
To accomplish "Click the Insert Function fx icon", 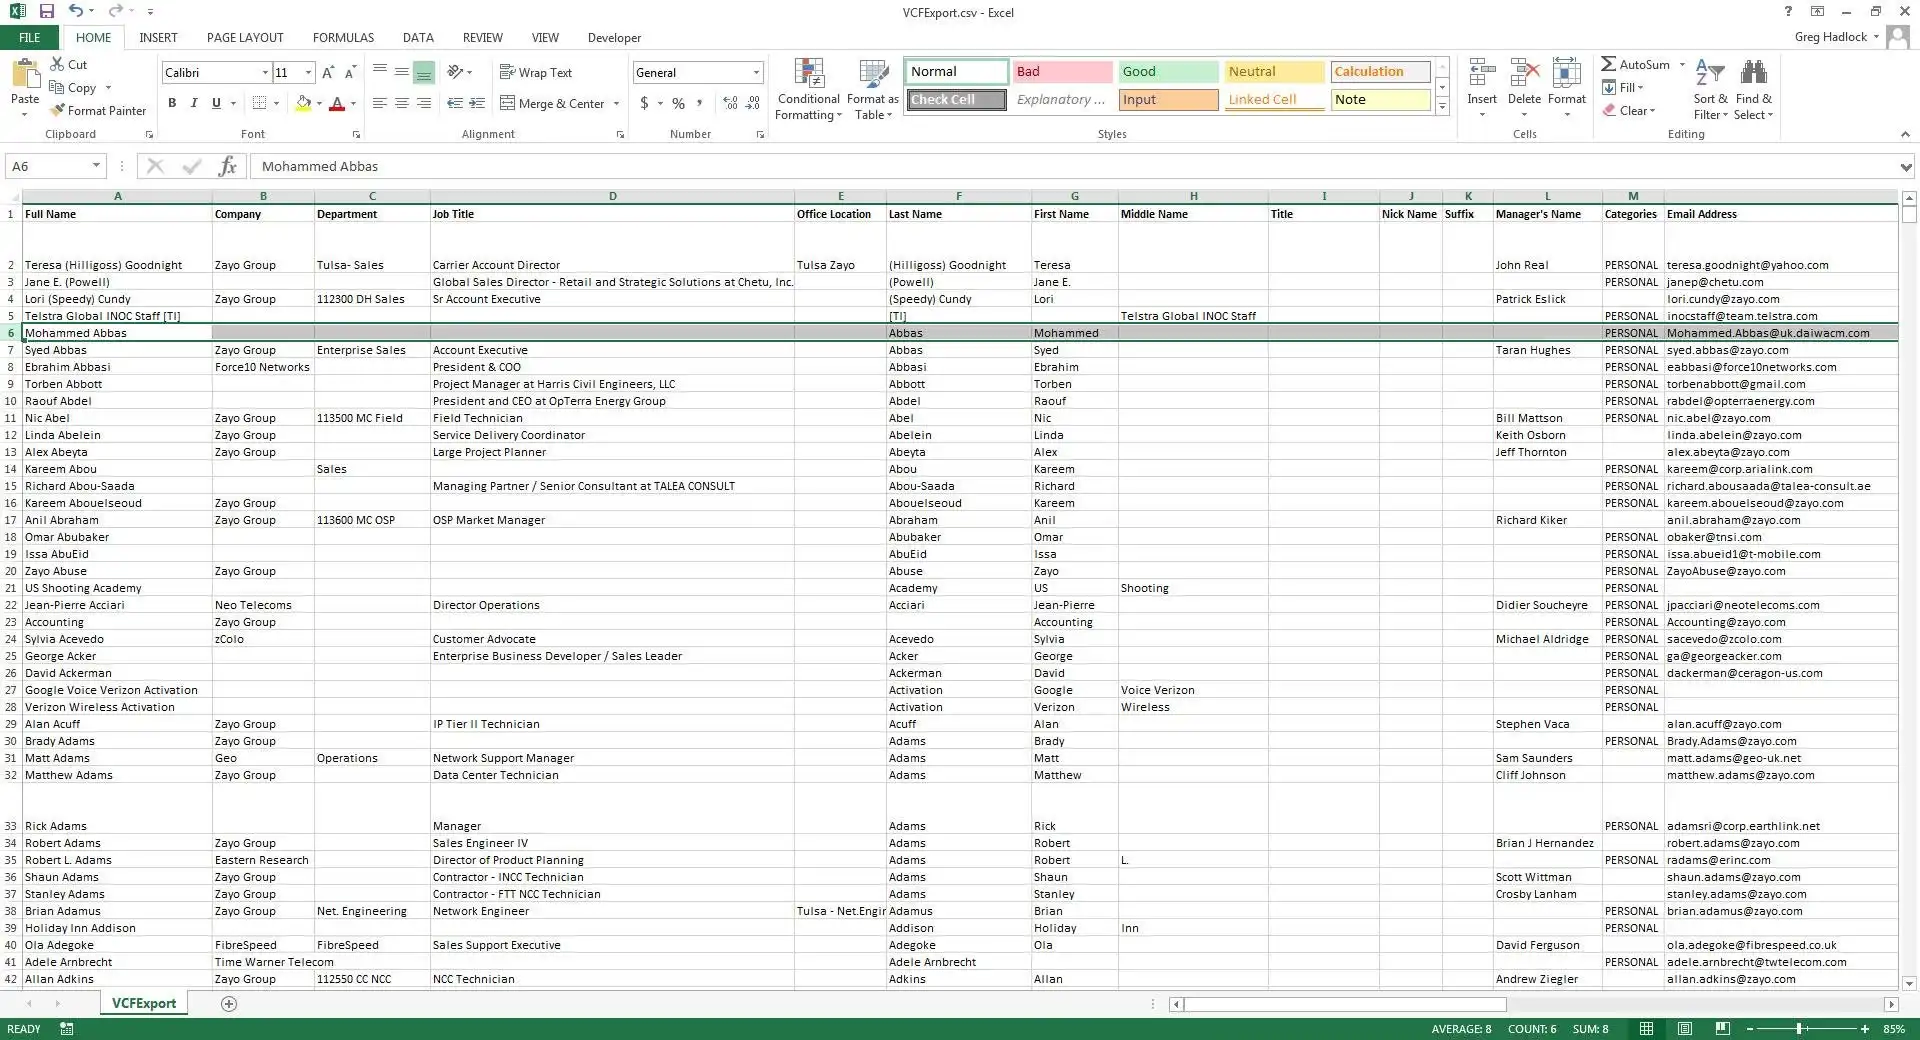I will click(228, 166).
